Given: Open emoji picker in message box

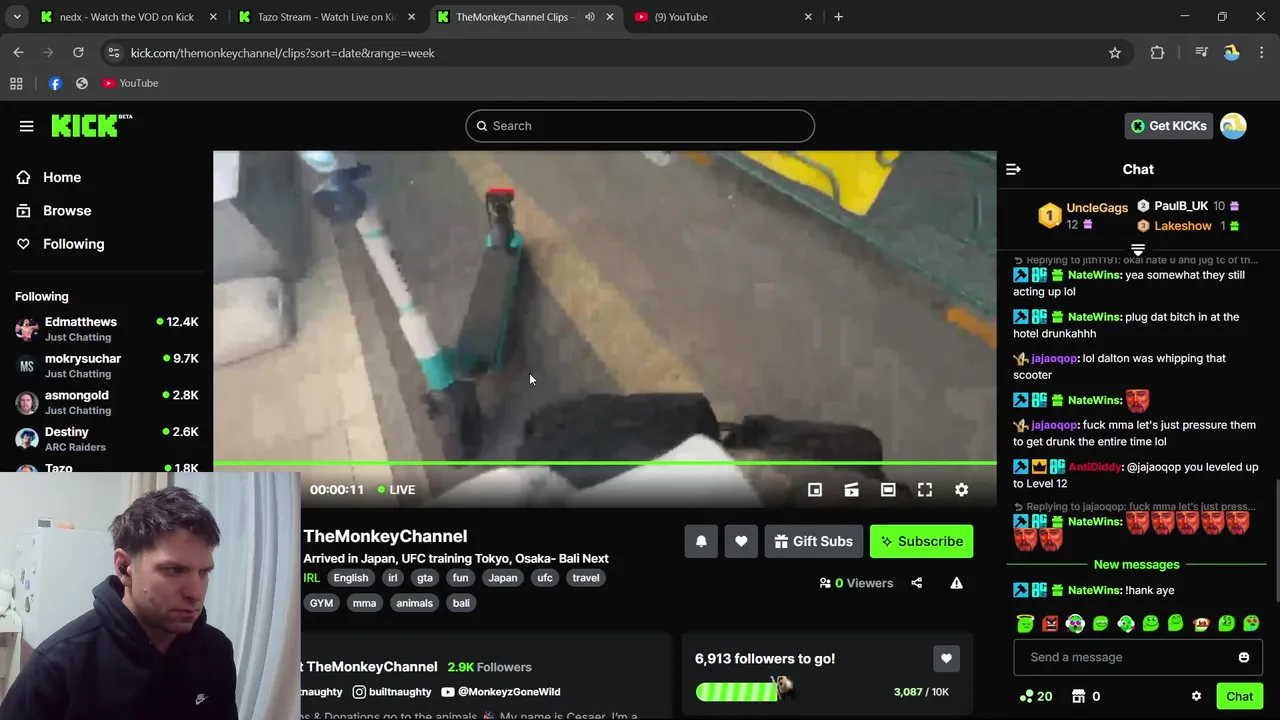Looking at the screenshot, I should pyautogui.click(x=1244, y=657).
